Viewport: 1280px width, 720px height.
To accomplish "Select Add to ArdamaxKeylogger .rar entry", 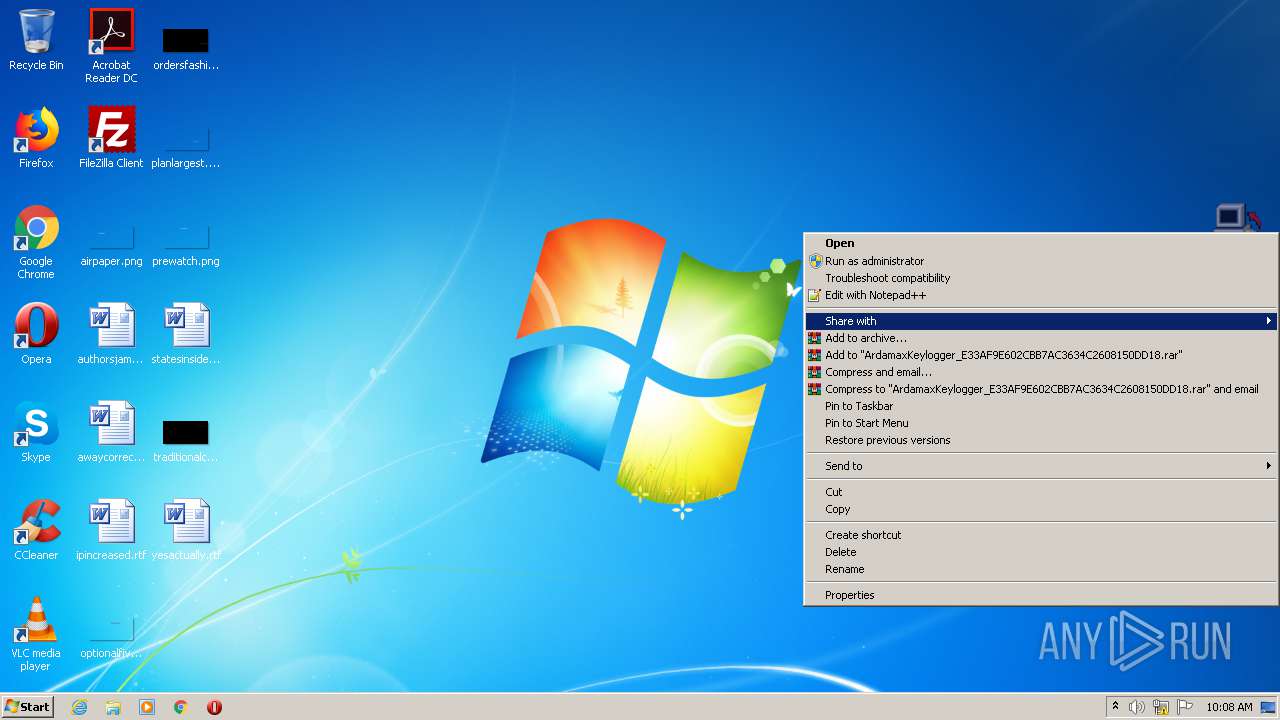I will point(1041,355).
